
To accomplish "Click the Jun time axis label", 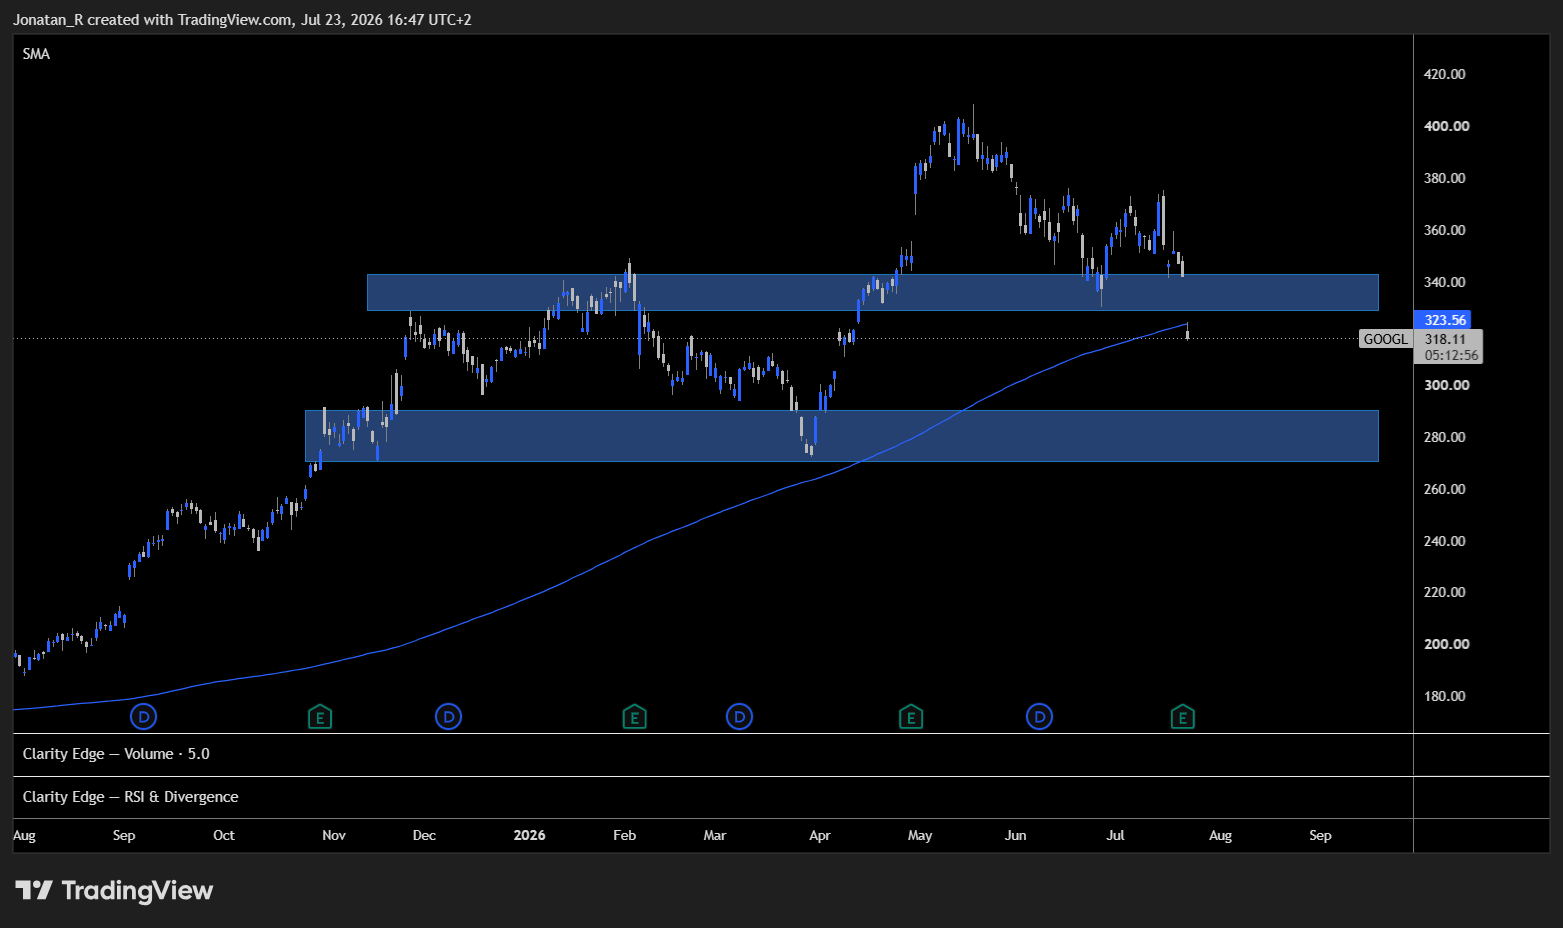I will (1015, 835).
